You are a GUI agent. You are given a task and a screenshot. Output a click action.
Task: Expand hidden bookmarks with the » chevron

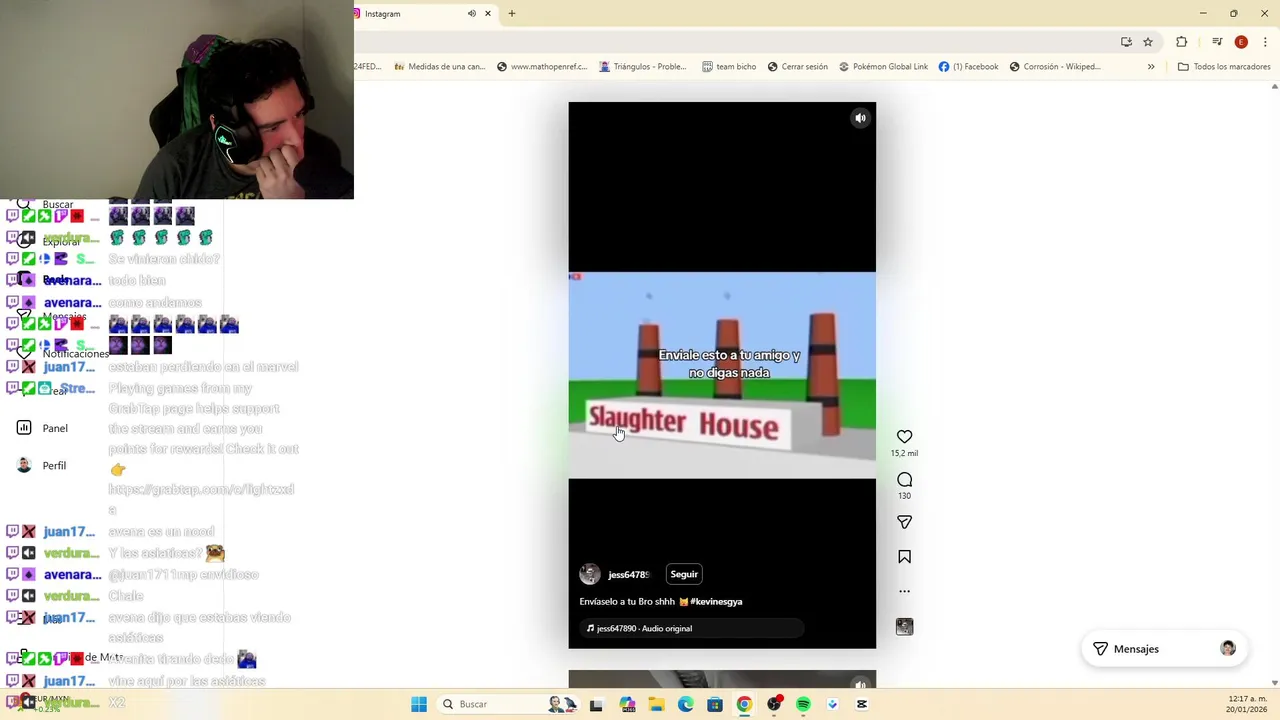coord(1151,67)
